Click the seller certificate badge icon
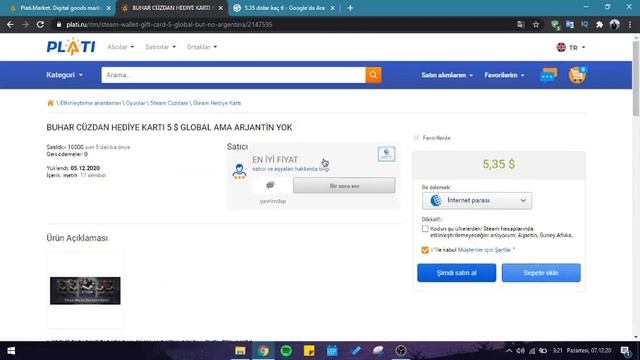 (386, 154)
